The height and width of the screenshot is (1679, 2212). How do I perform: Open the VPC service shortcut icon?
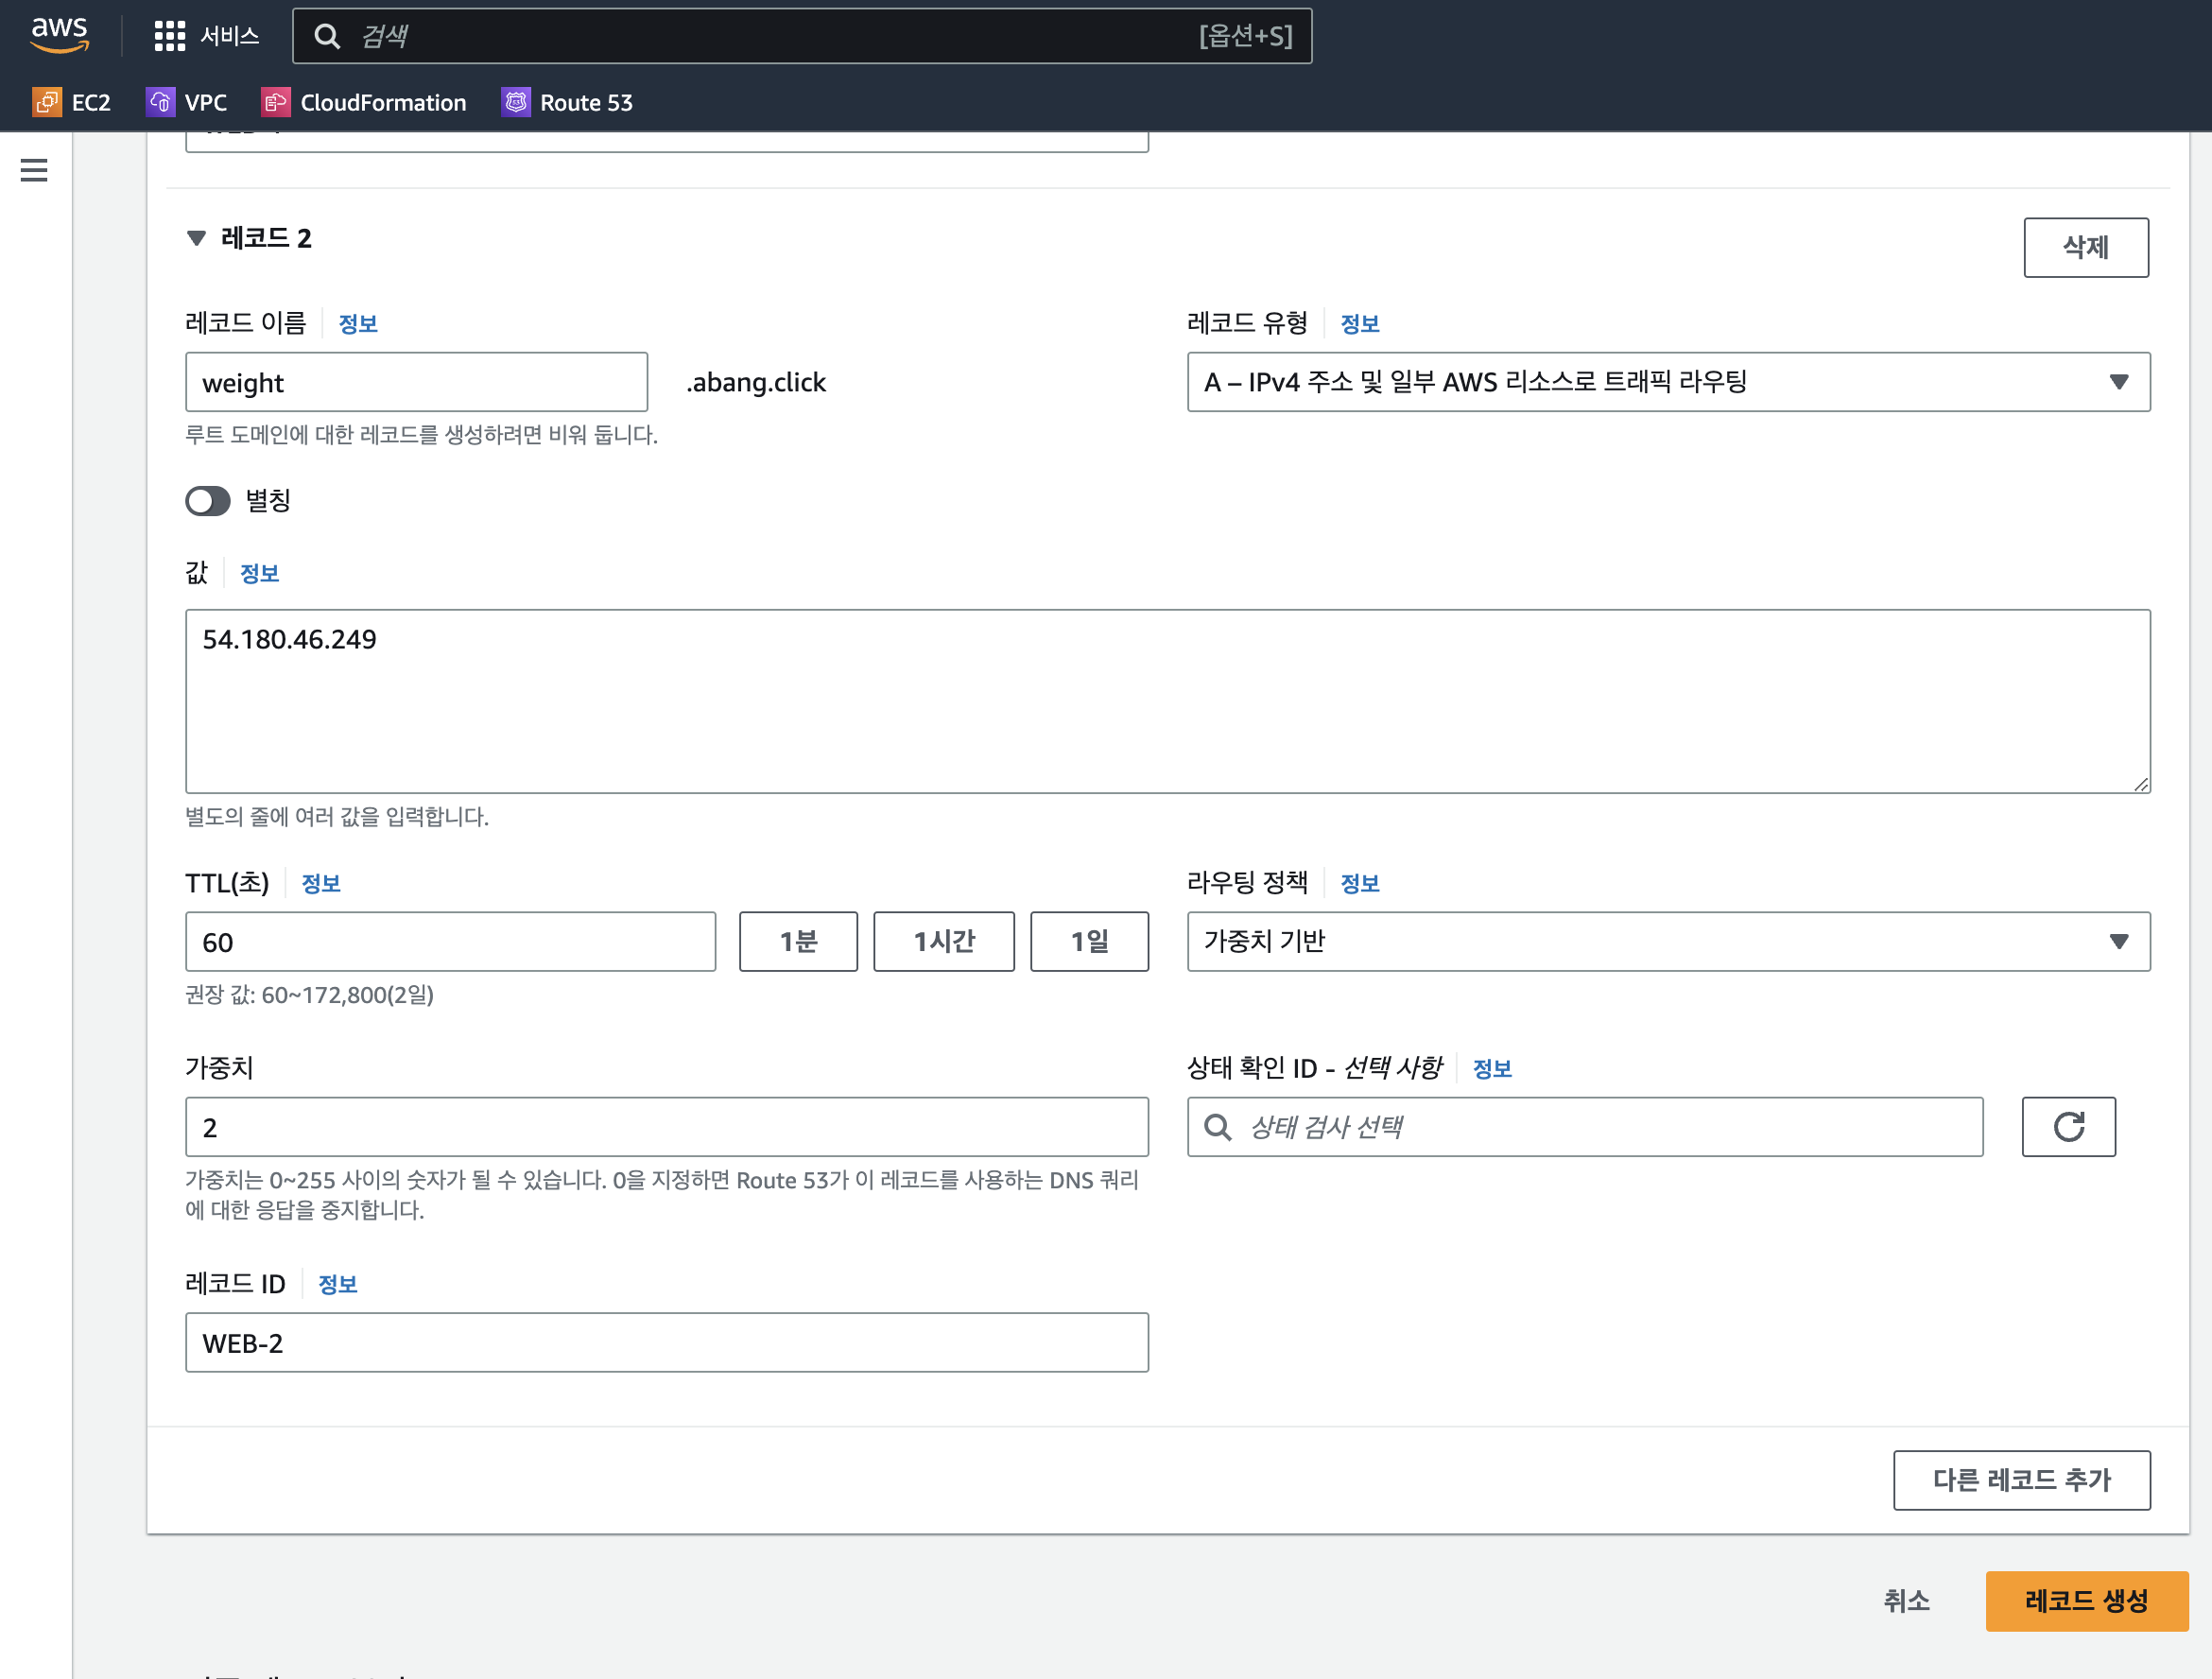point(160,102)
